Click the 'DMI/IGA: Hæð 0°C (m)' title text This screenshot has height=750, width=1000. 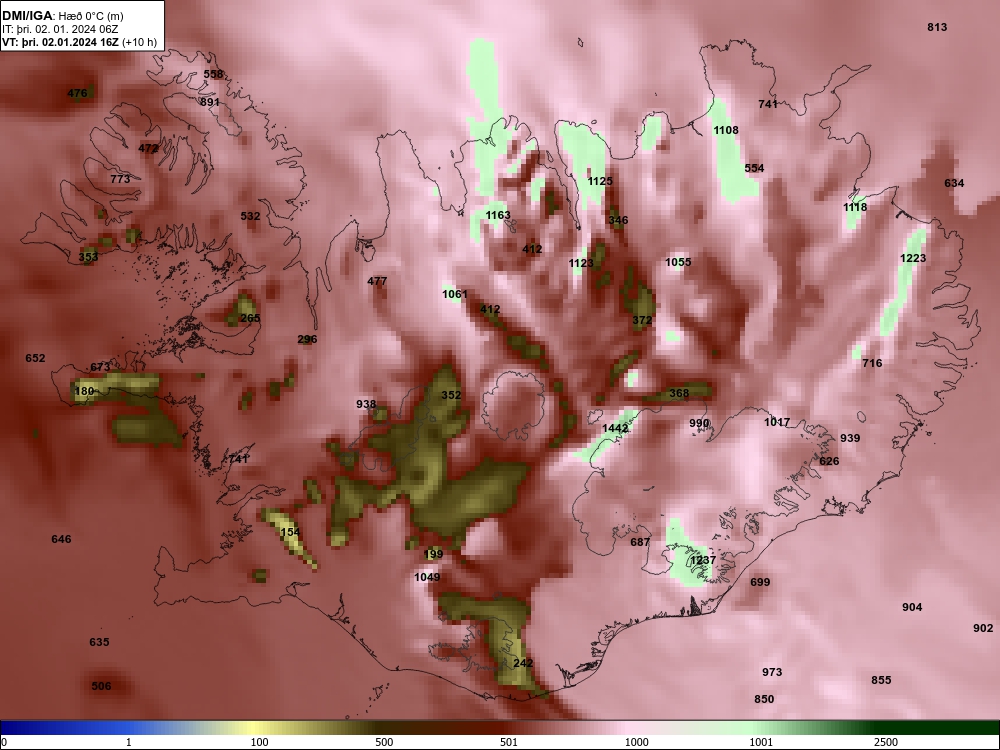pyautogui.click(x=62, y=16)
